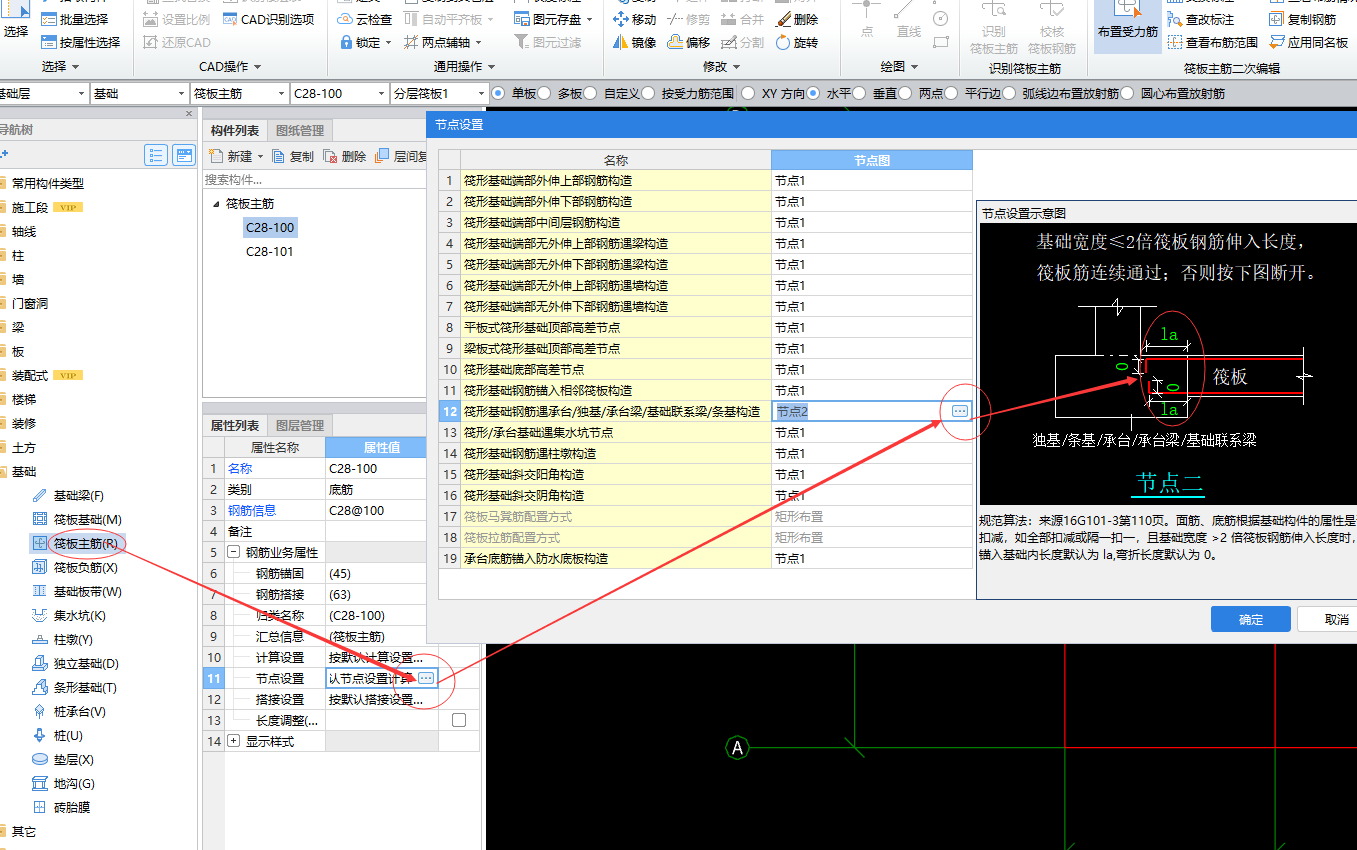
Task: Select the 垂直 radio option
Action: pyautogui.click(x=860, y=93)
